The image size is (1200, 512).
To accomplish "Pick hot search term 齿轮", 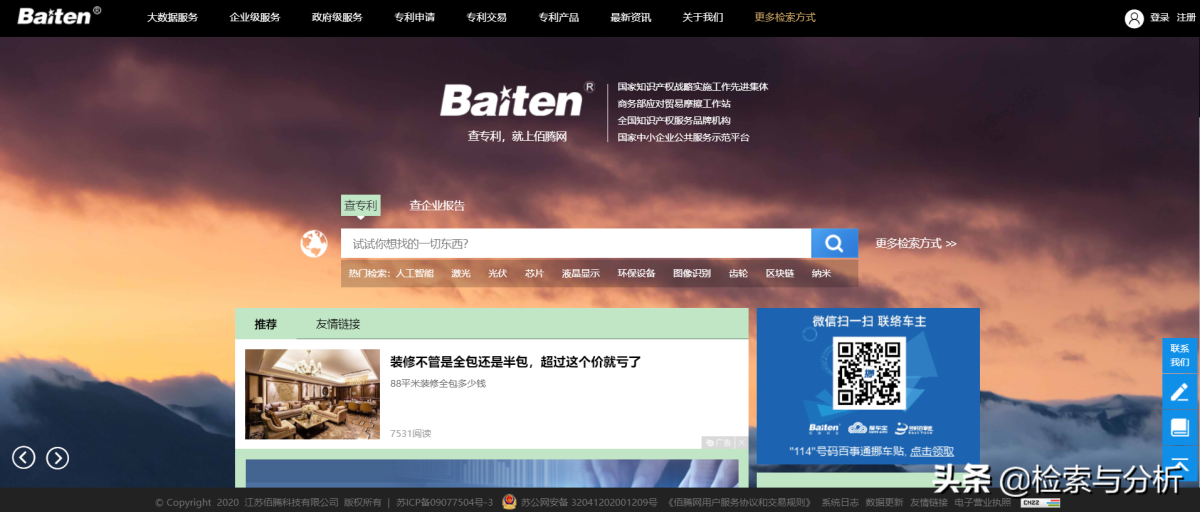I will click(x=738, y=273).
